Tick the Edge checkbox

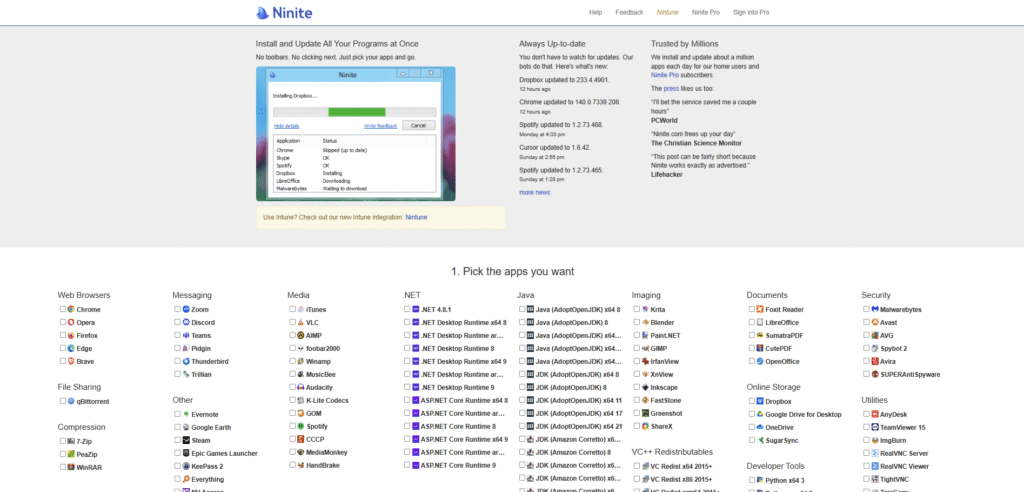(x=63, y=348)
